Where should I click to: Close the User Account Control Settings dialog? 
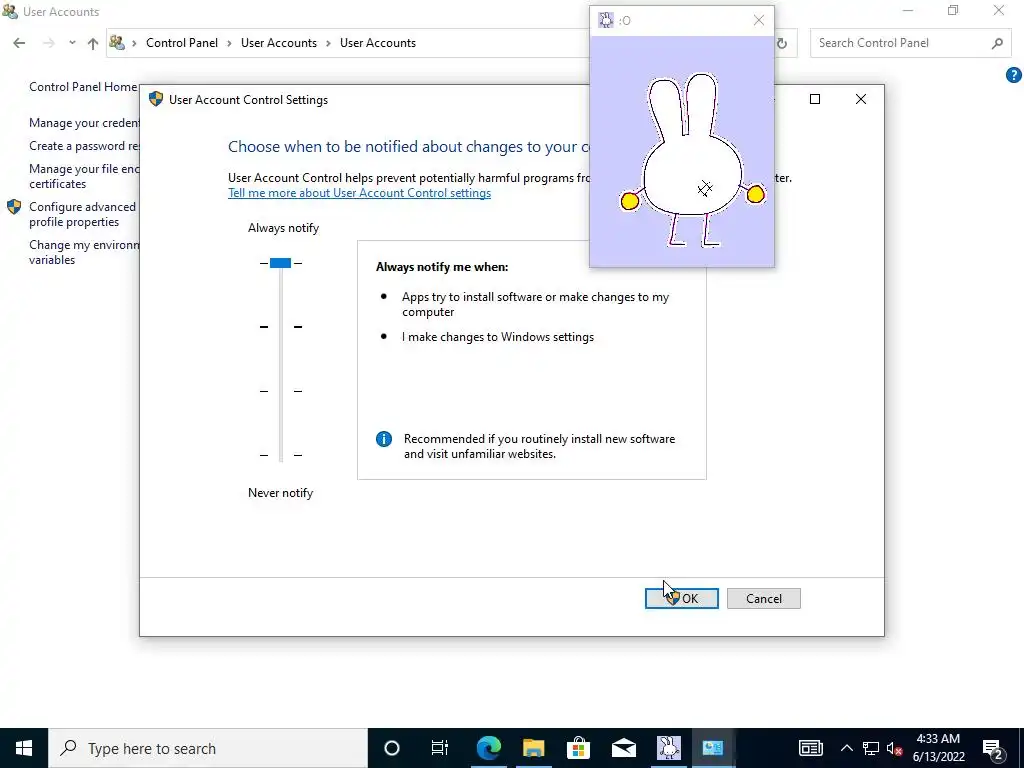click(x=861, y=99)
